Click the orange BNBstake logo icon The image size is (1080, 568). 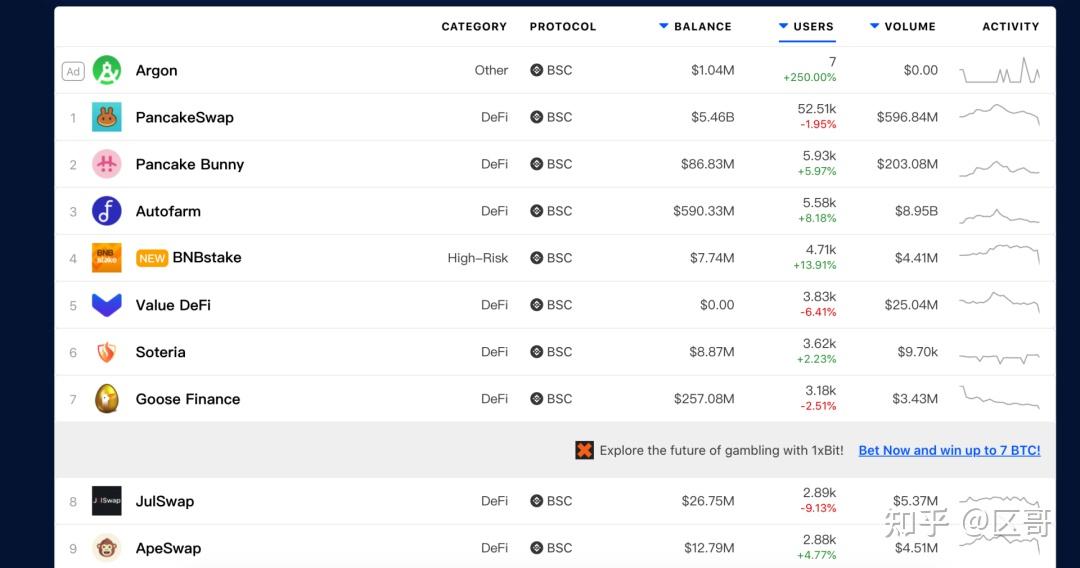click(107, 258)
